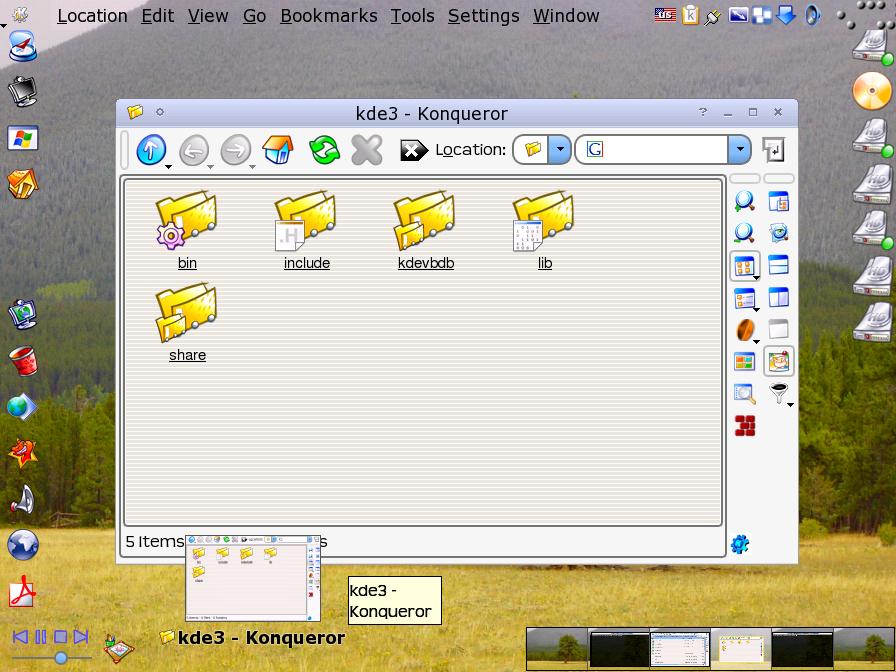Reload the current folder view
This screenshot has height=672, width=896.
[x=324, y=150]
